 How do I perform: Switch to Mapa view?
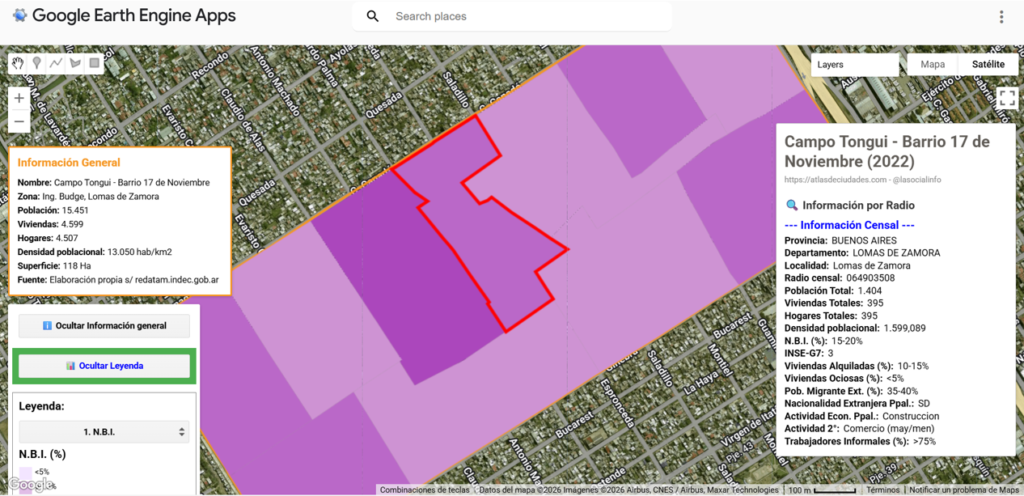[x=932, y=64]
